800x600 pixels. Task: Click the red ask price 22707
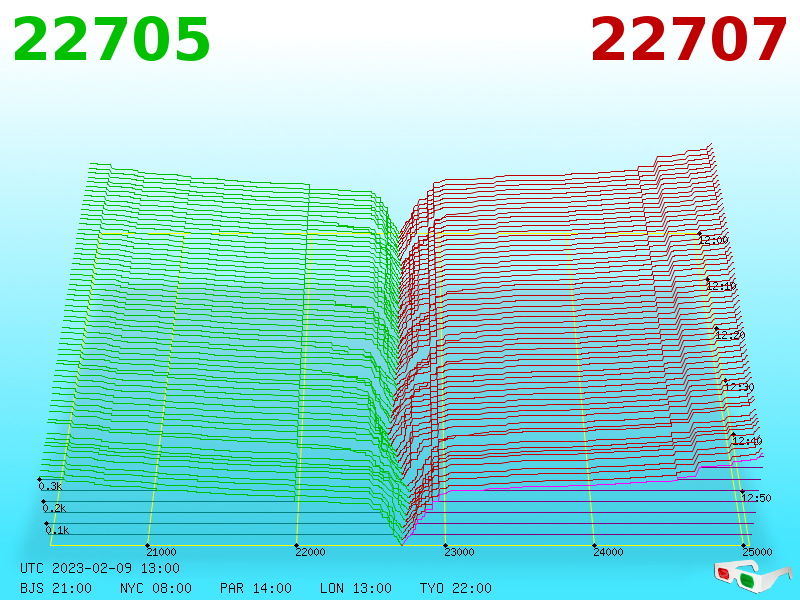click(x=688, y=40)
